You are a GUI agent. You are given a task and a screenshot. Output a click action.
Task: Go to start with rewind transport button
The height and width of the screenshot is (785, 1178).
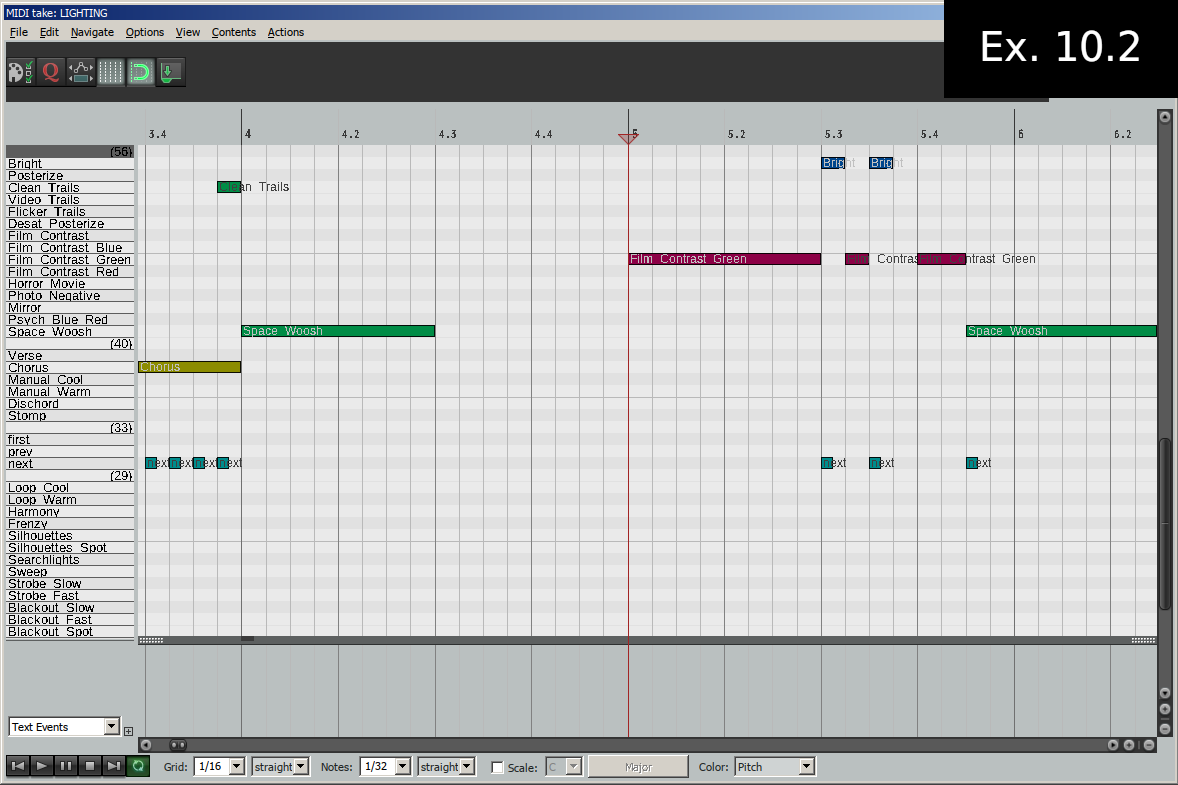(x=18, y=765)
